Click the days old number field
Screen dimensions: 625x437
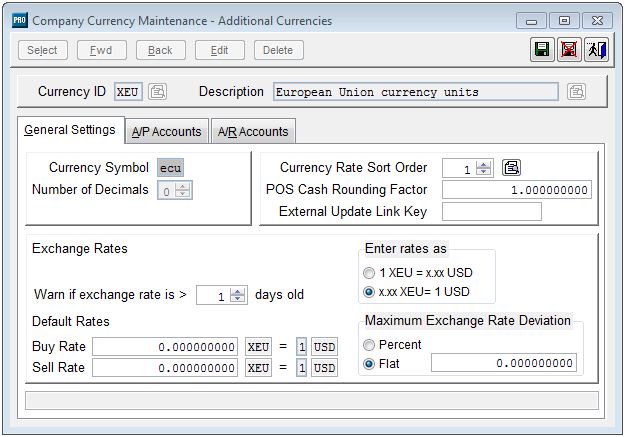coord(214,295)
